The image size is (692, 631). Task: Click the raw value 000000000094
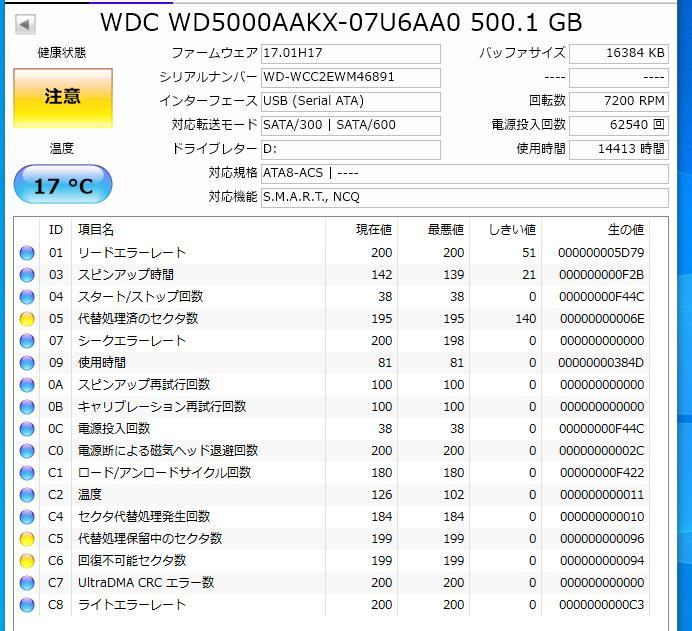click(602, 561)
